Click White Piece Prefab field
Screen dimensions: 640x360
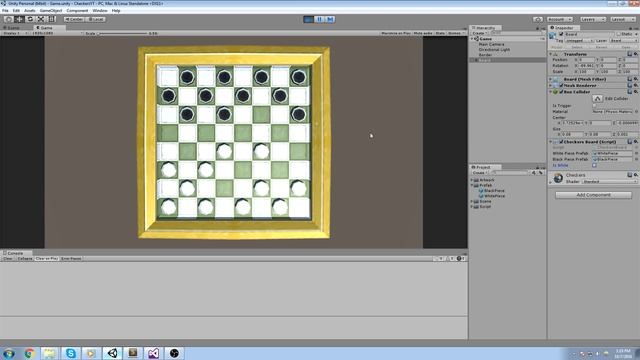pyautogui.click(x=612, y=153)
